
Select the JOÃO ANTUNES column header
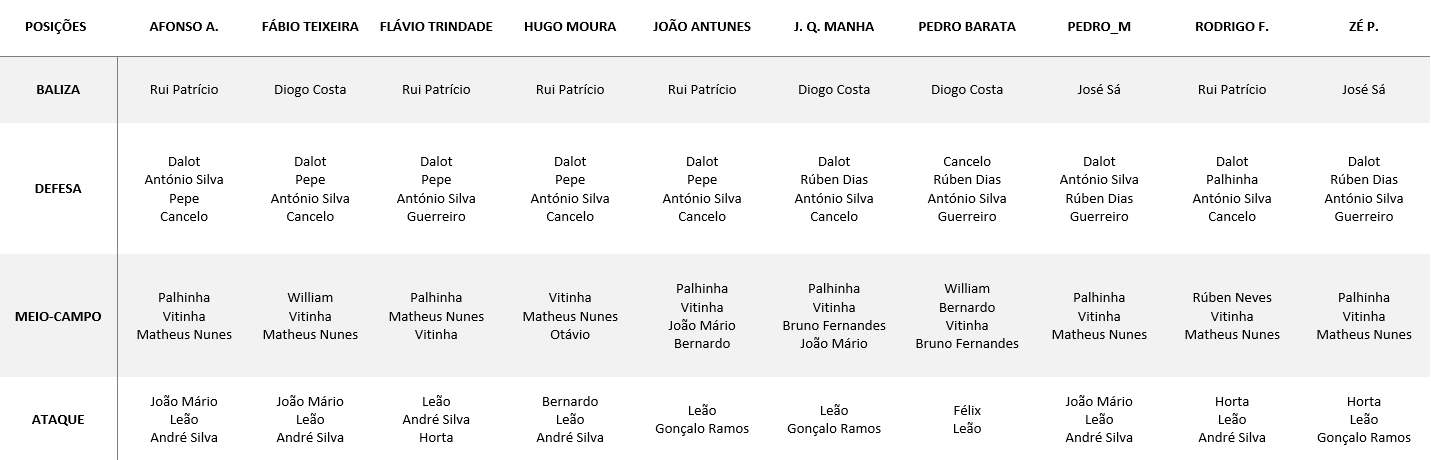[702, 27]
